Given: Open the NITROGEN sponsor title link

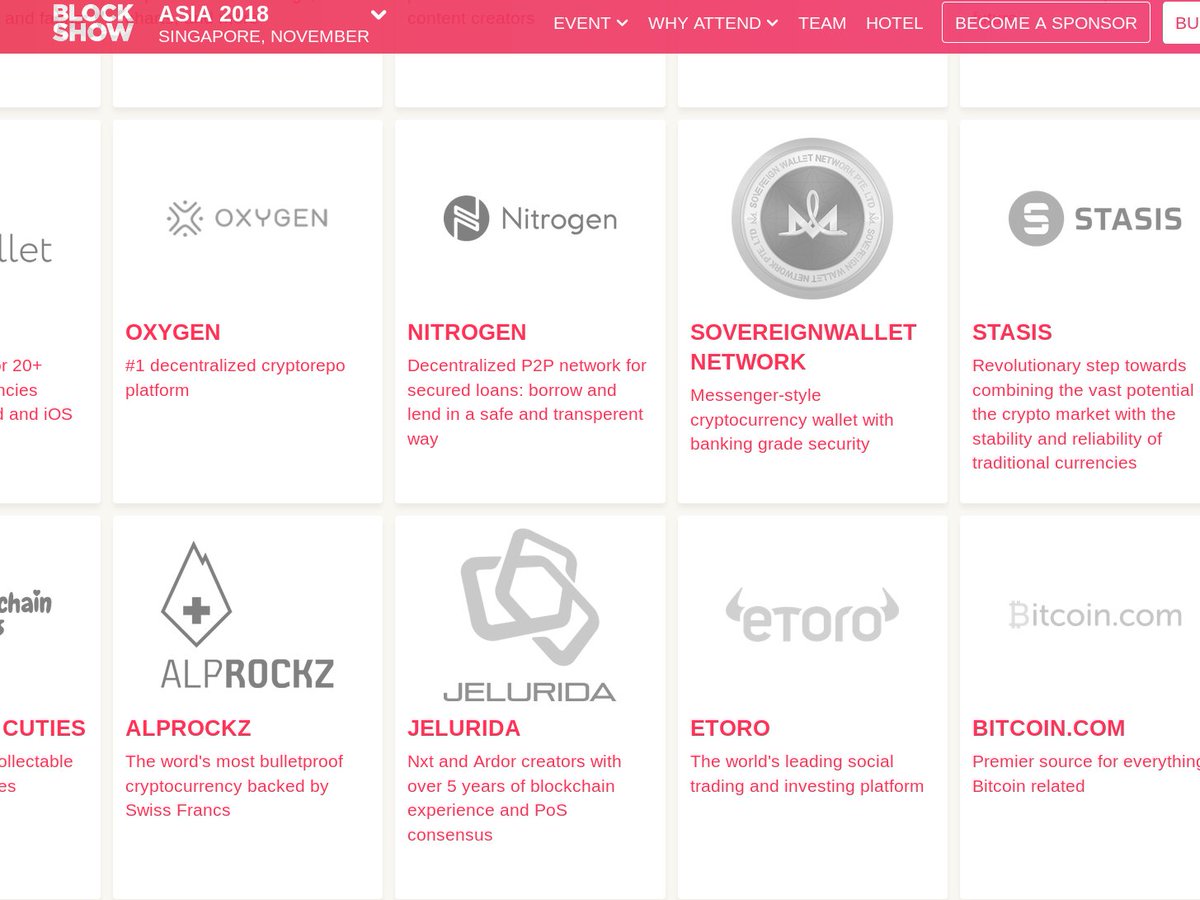Looking at the screenshot, I should (x=467, y=332).
